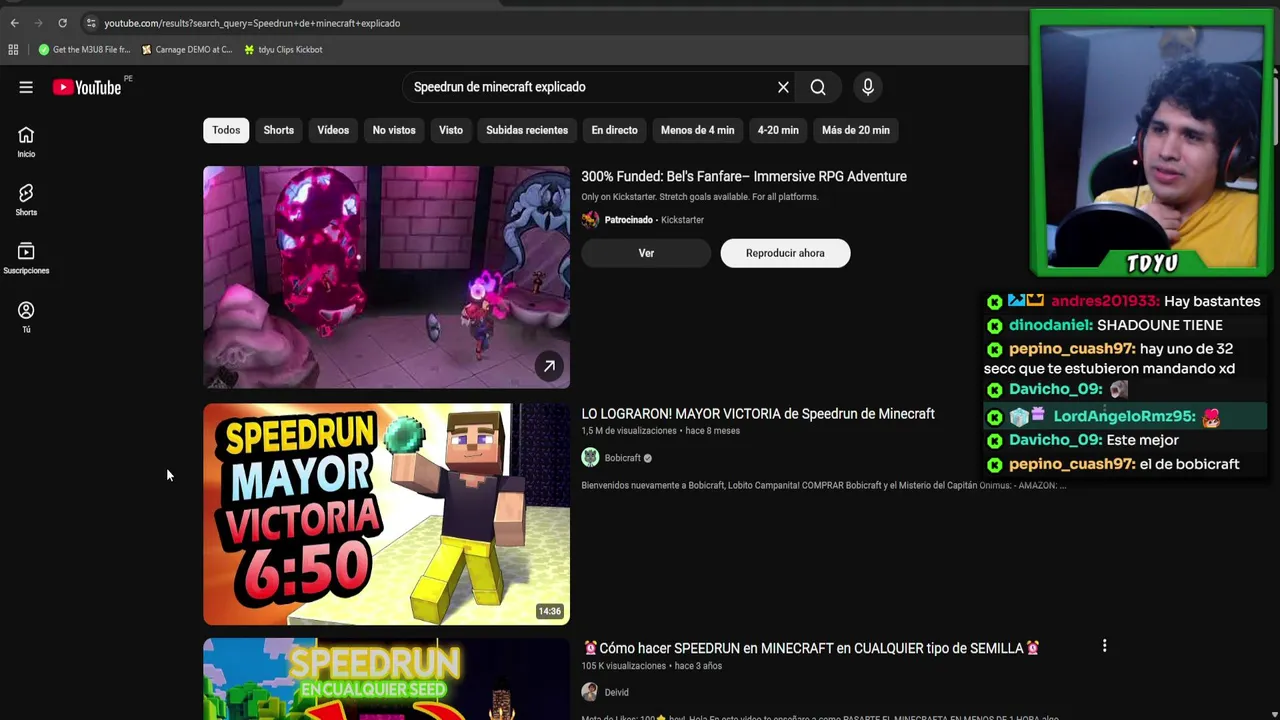The height and width of the screenshot is (720, 1280).
Task: Click inside the YouTube search field
Action: click(x=590, y=87)
